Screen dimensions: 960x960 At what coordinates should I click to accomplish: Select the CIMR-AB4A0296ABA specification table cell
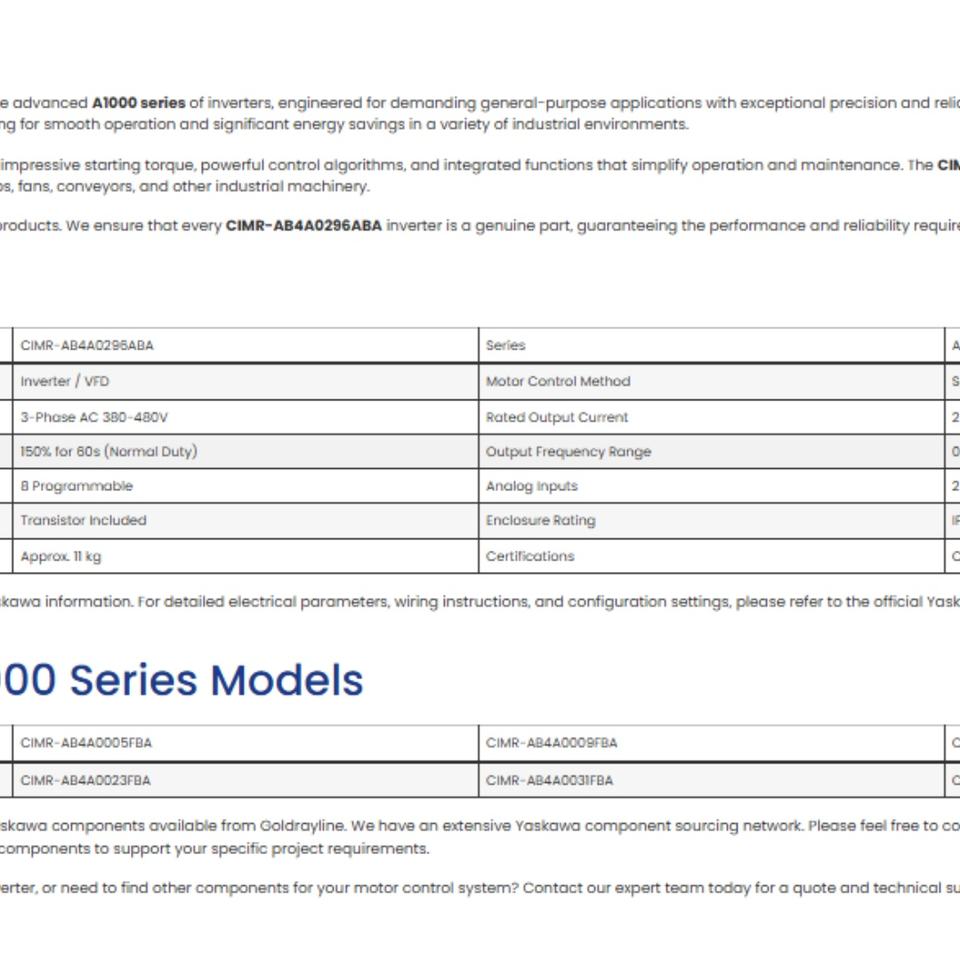pyautogui.click(x=246, y=345)
